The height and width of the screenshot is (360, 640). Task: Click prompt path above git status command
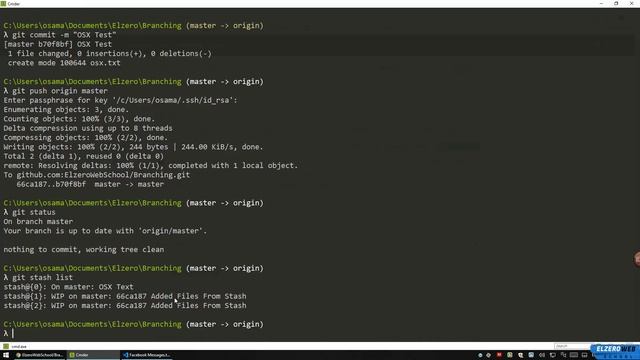click(133, 203)
